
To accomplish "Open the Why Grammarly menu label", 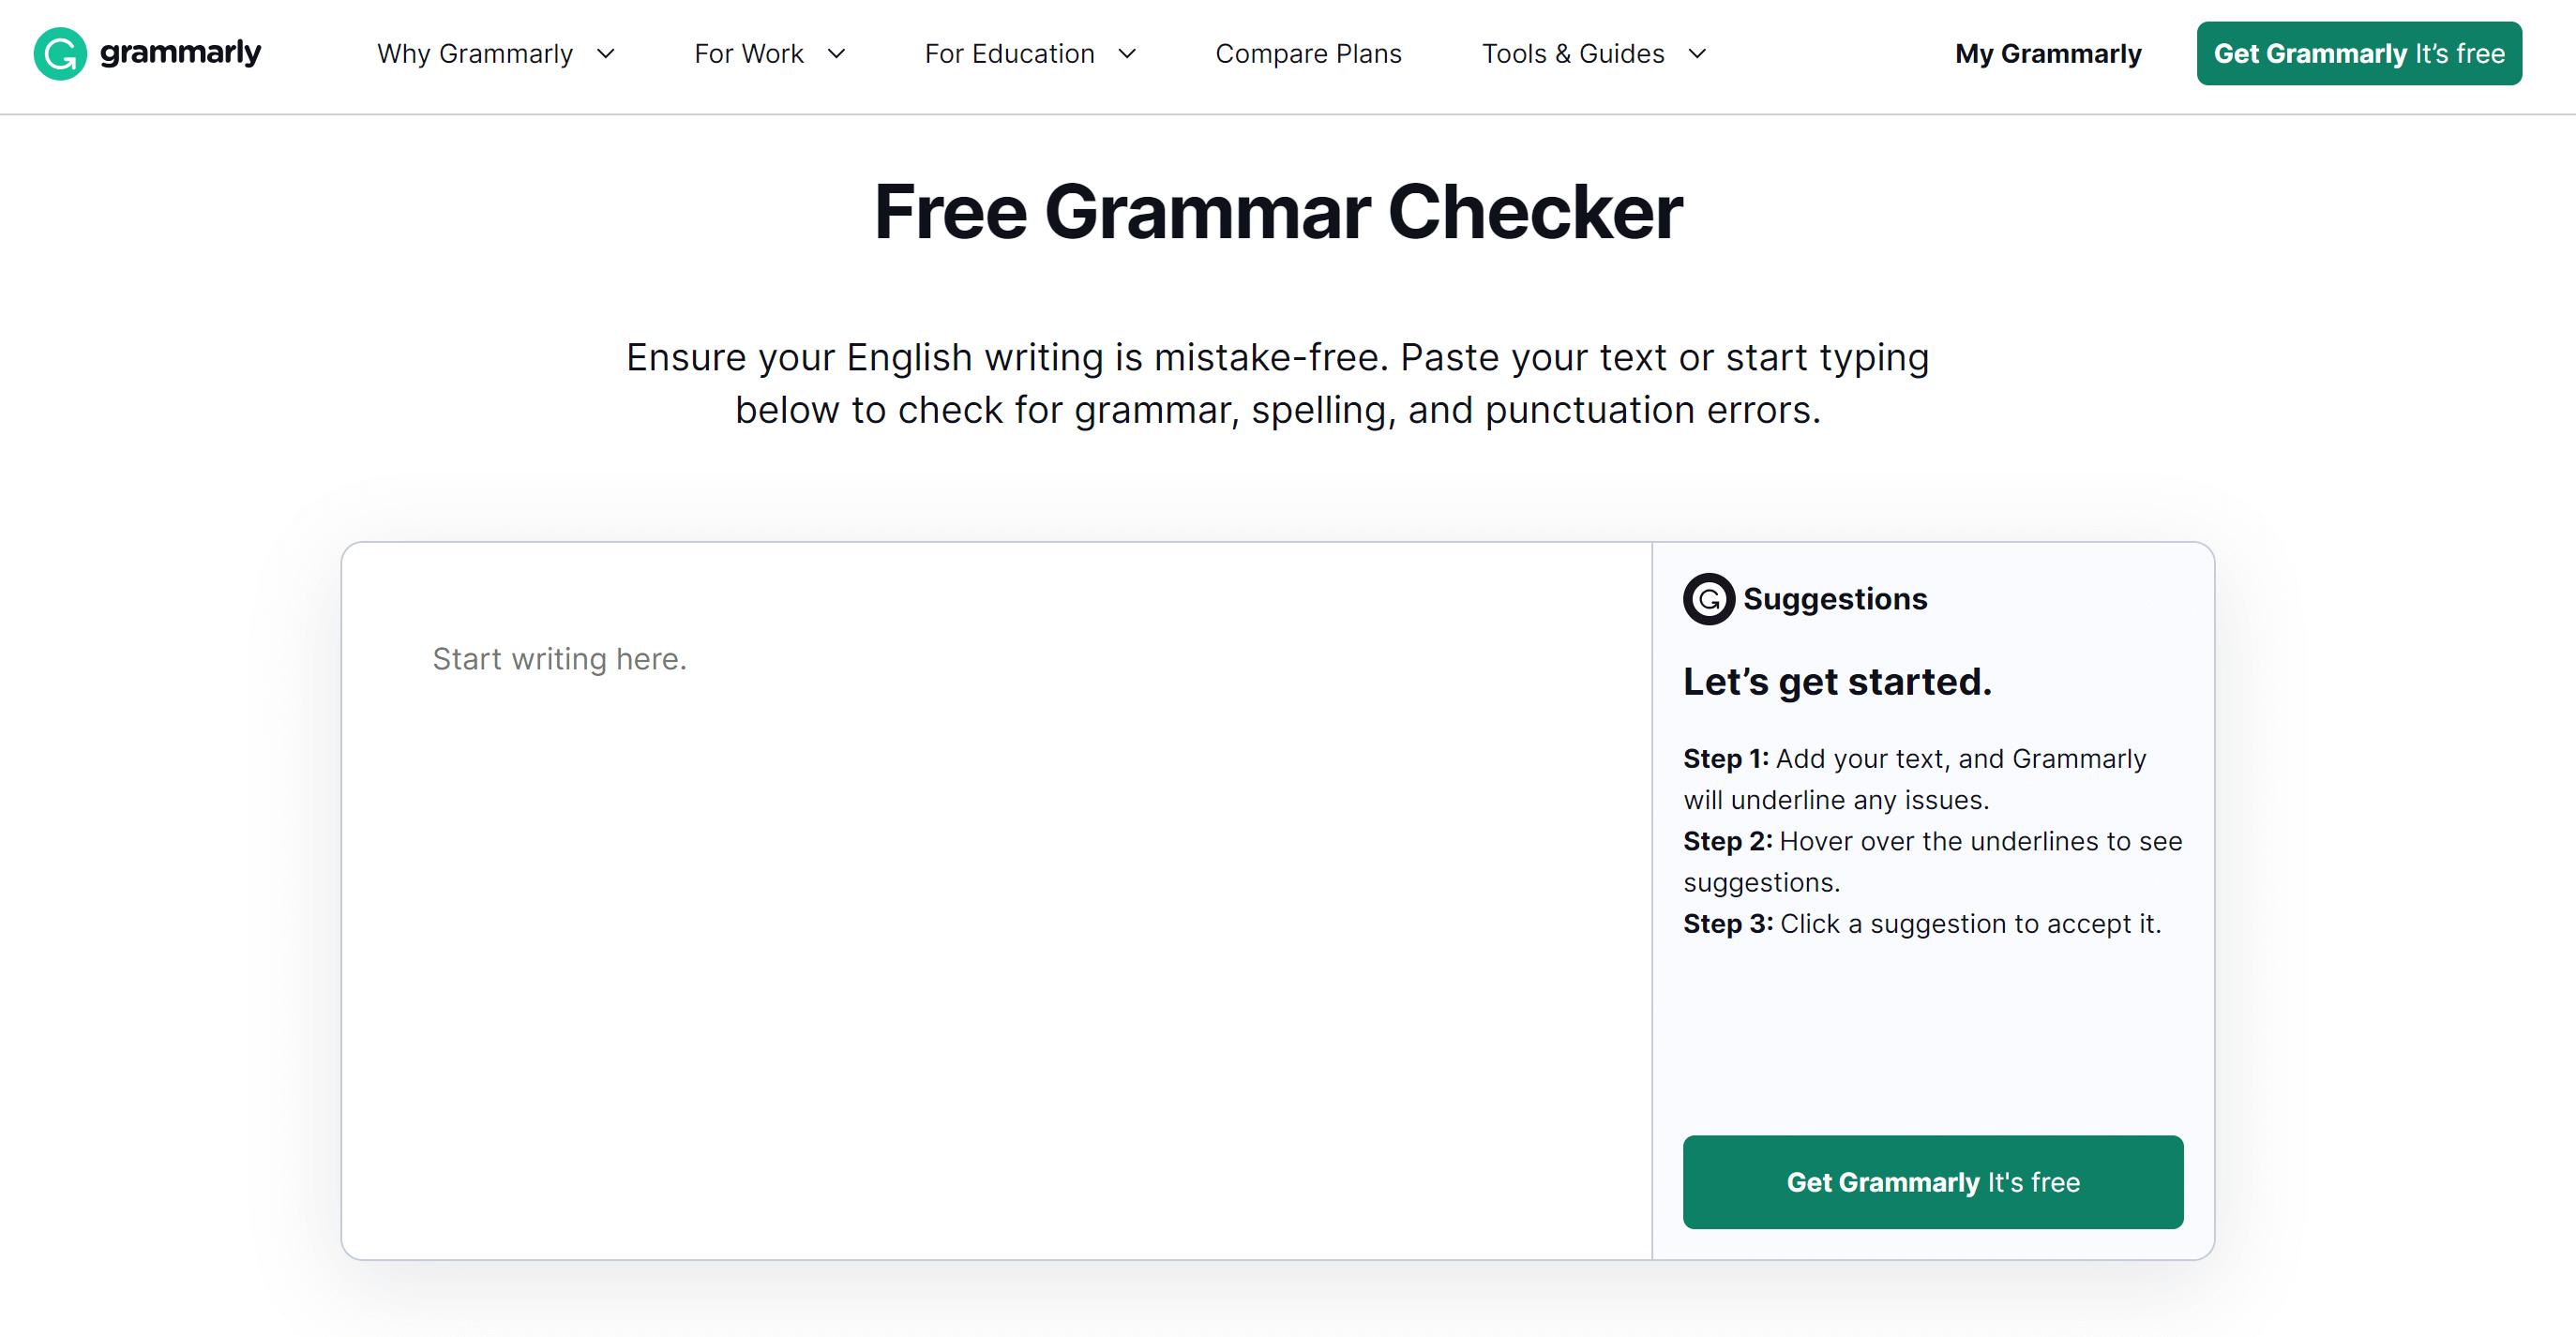I will coord(474,54).
